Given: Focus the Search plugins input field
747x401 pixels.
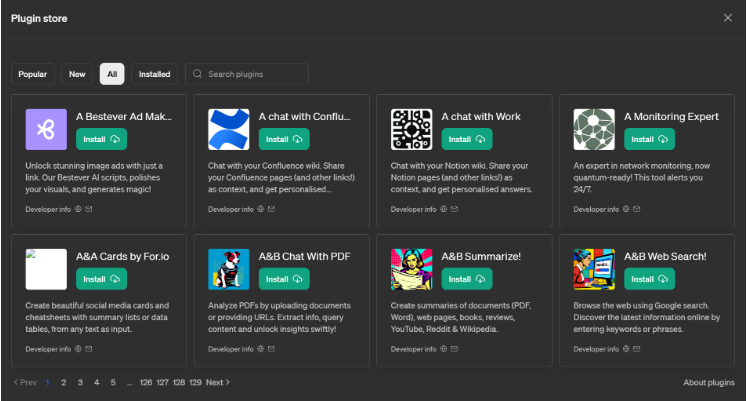Looking at the screenshot, I should pyautogui.click(x=255, y=74).
